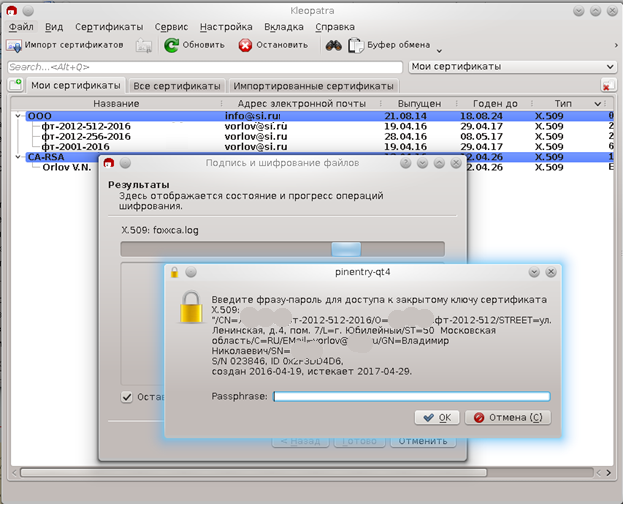Open the Вкладка menu
Image resolution: width=624 pixels, height=505 pixels.
pos(284,27)
